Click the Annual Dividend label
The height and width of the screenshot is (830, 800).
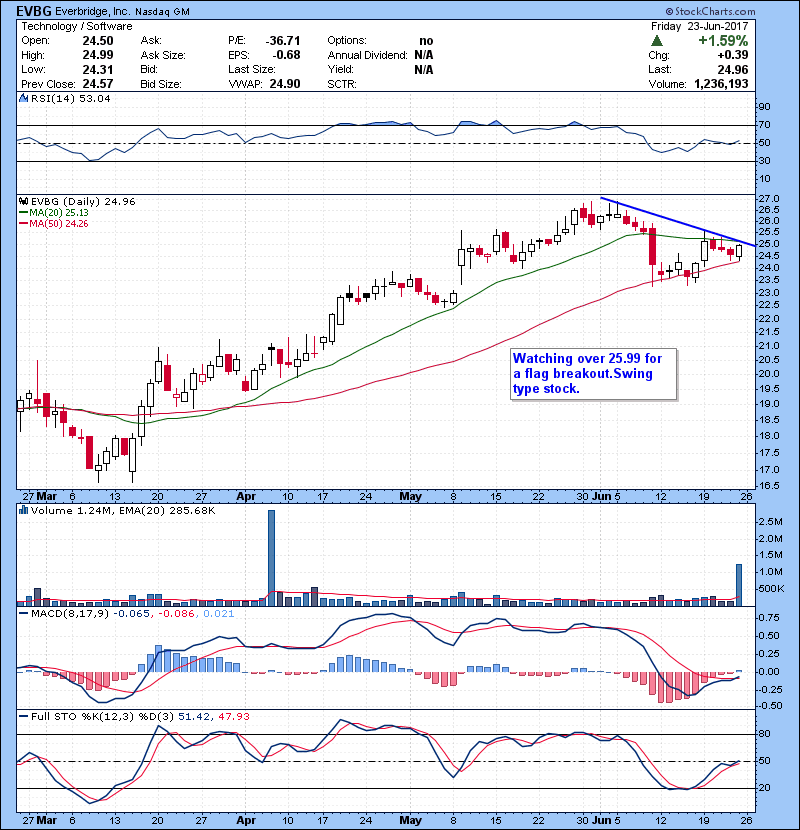click(x=367, y=55)
